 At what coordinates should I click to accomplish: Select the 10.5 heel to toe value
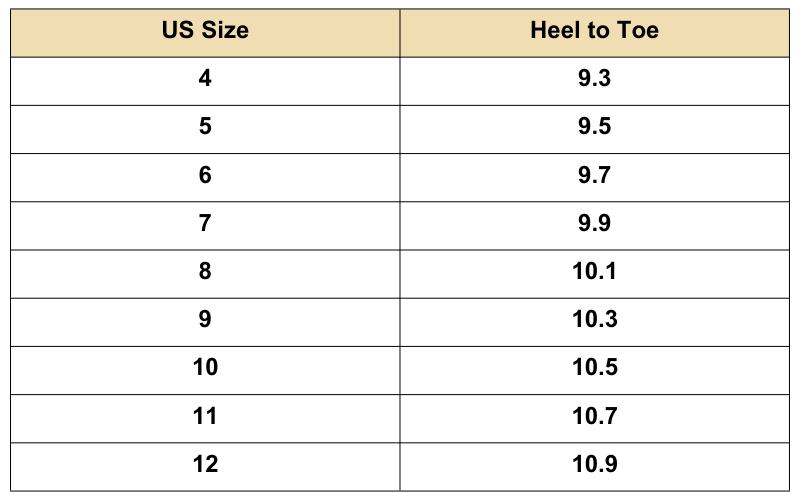coord(594,367)
